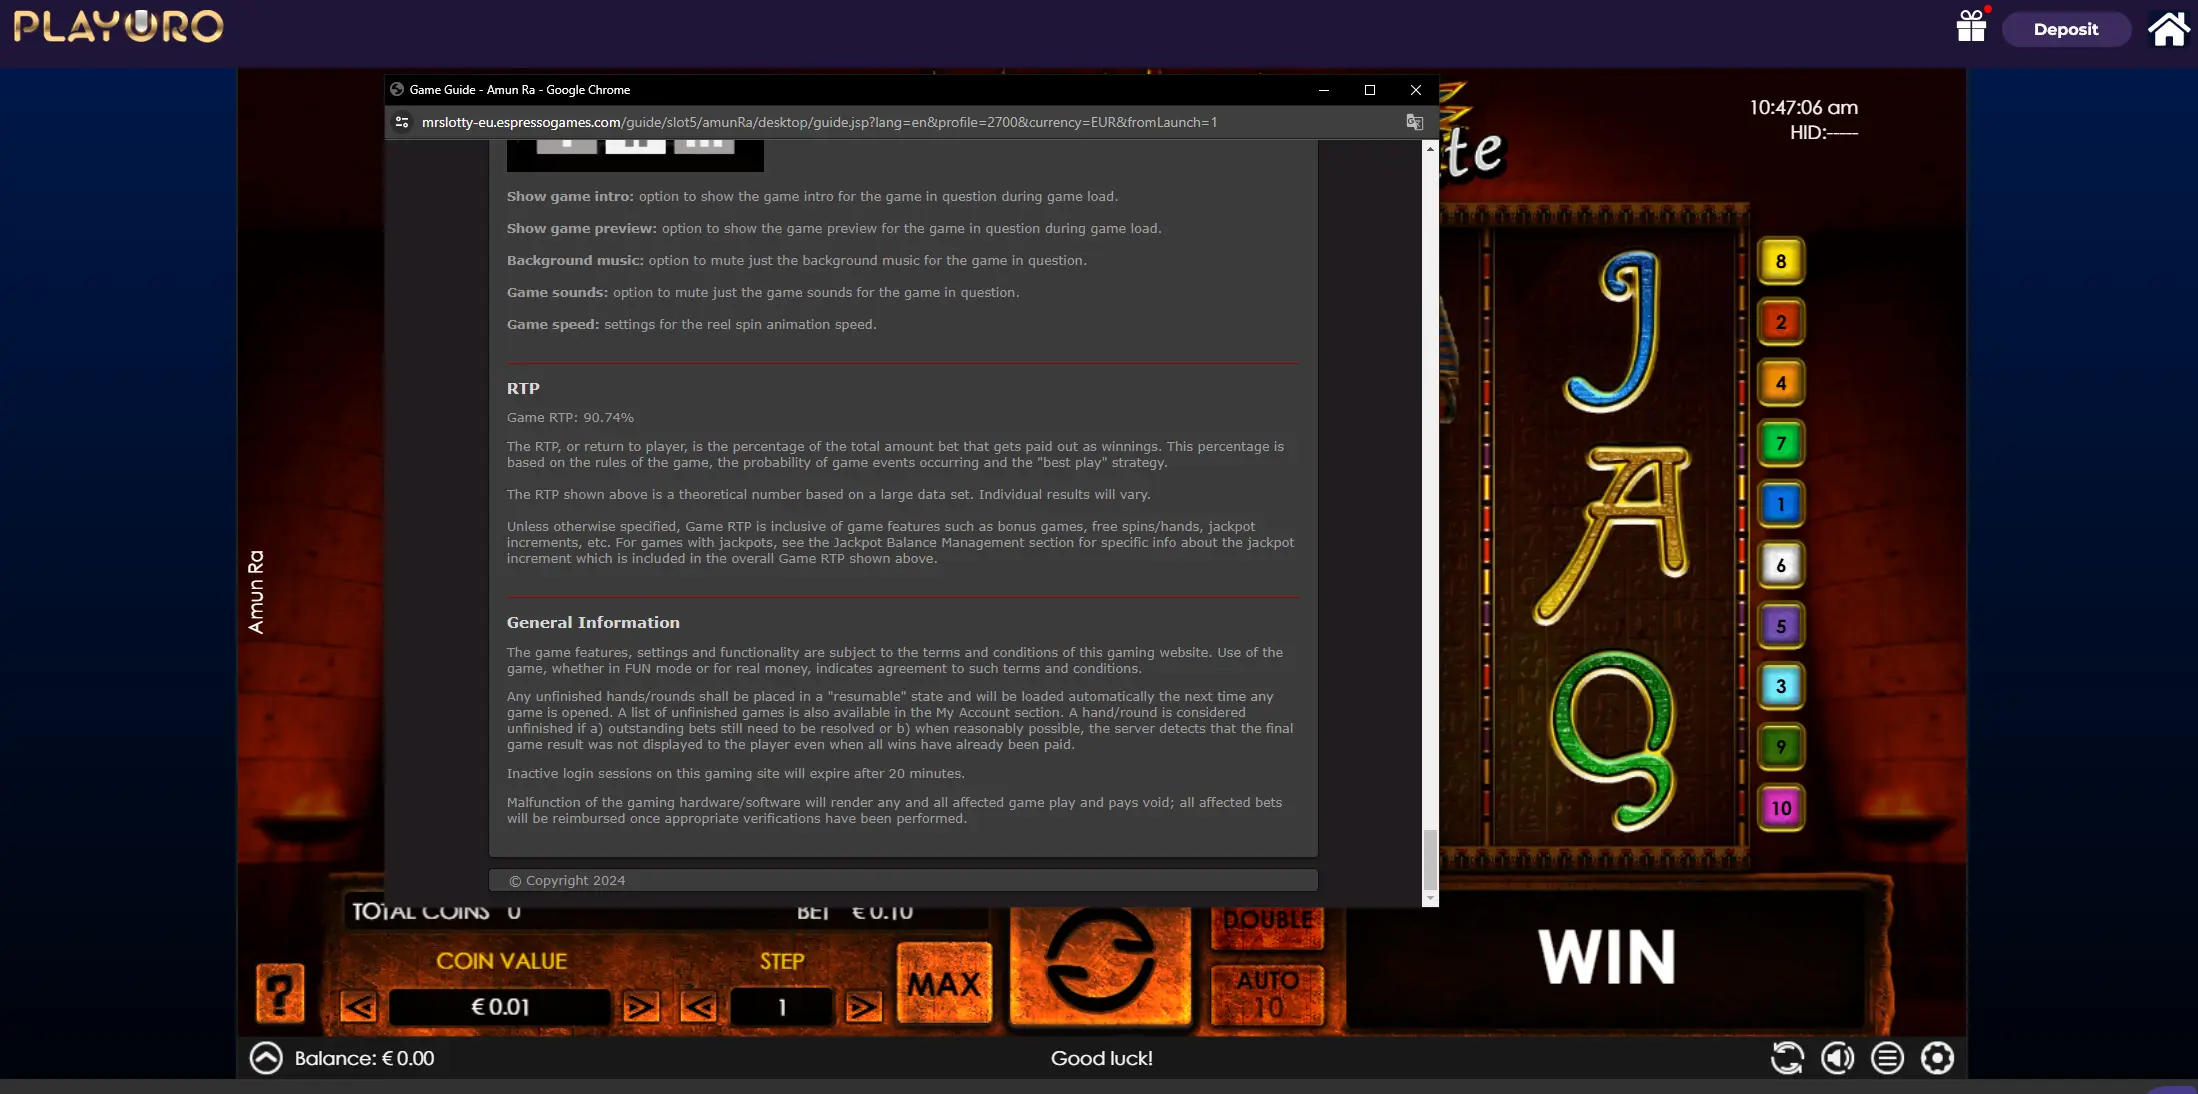
Task: Open the question mark help button
Action: pyautogui.click(x=280, y=992)
